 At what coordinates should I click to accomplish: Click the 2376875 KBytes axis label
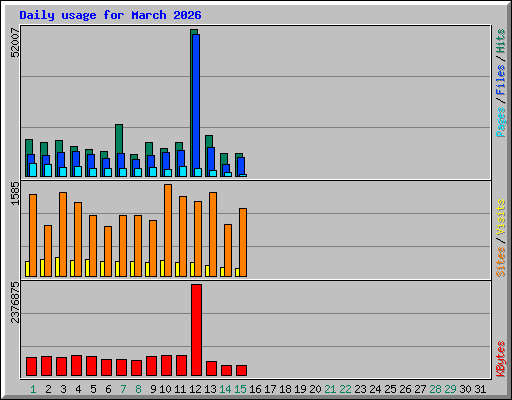coord(15,302)
